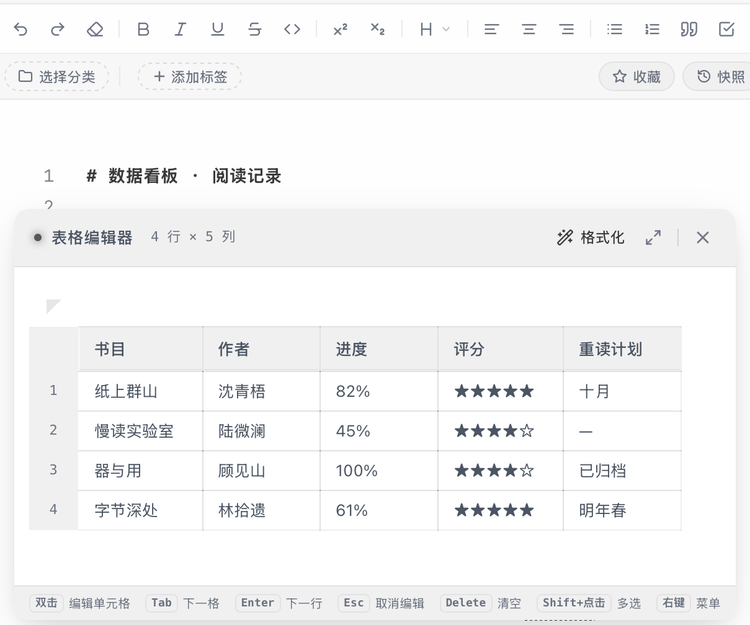The width and height of the screenshot is (750, 625).
Task: Open the 选择分类 category picker
Action: (x=57, y=77)
